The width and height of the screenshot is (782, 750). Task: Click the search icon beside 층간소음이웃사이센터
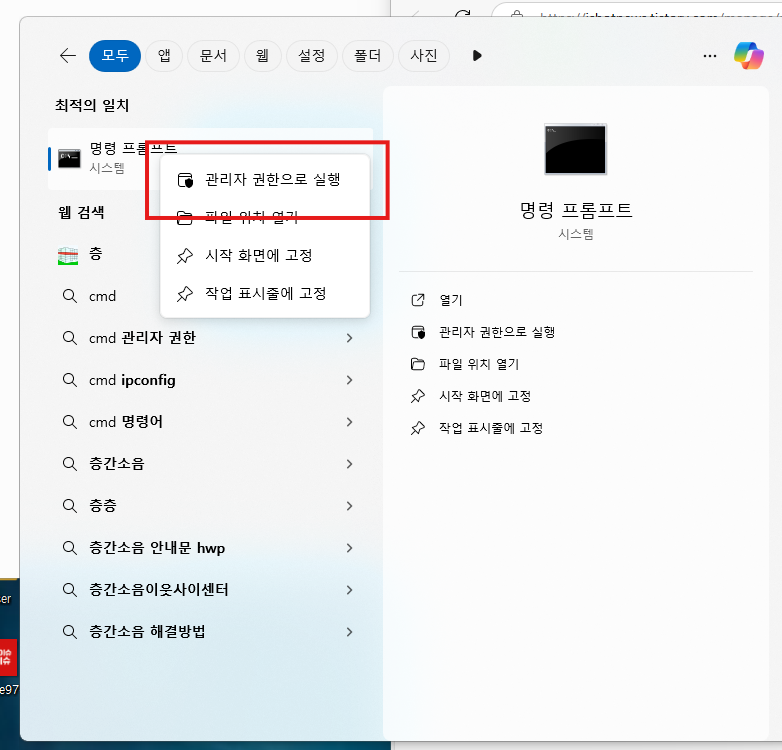click(69, 590)
